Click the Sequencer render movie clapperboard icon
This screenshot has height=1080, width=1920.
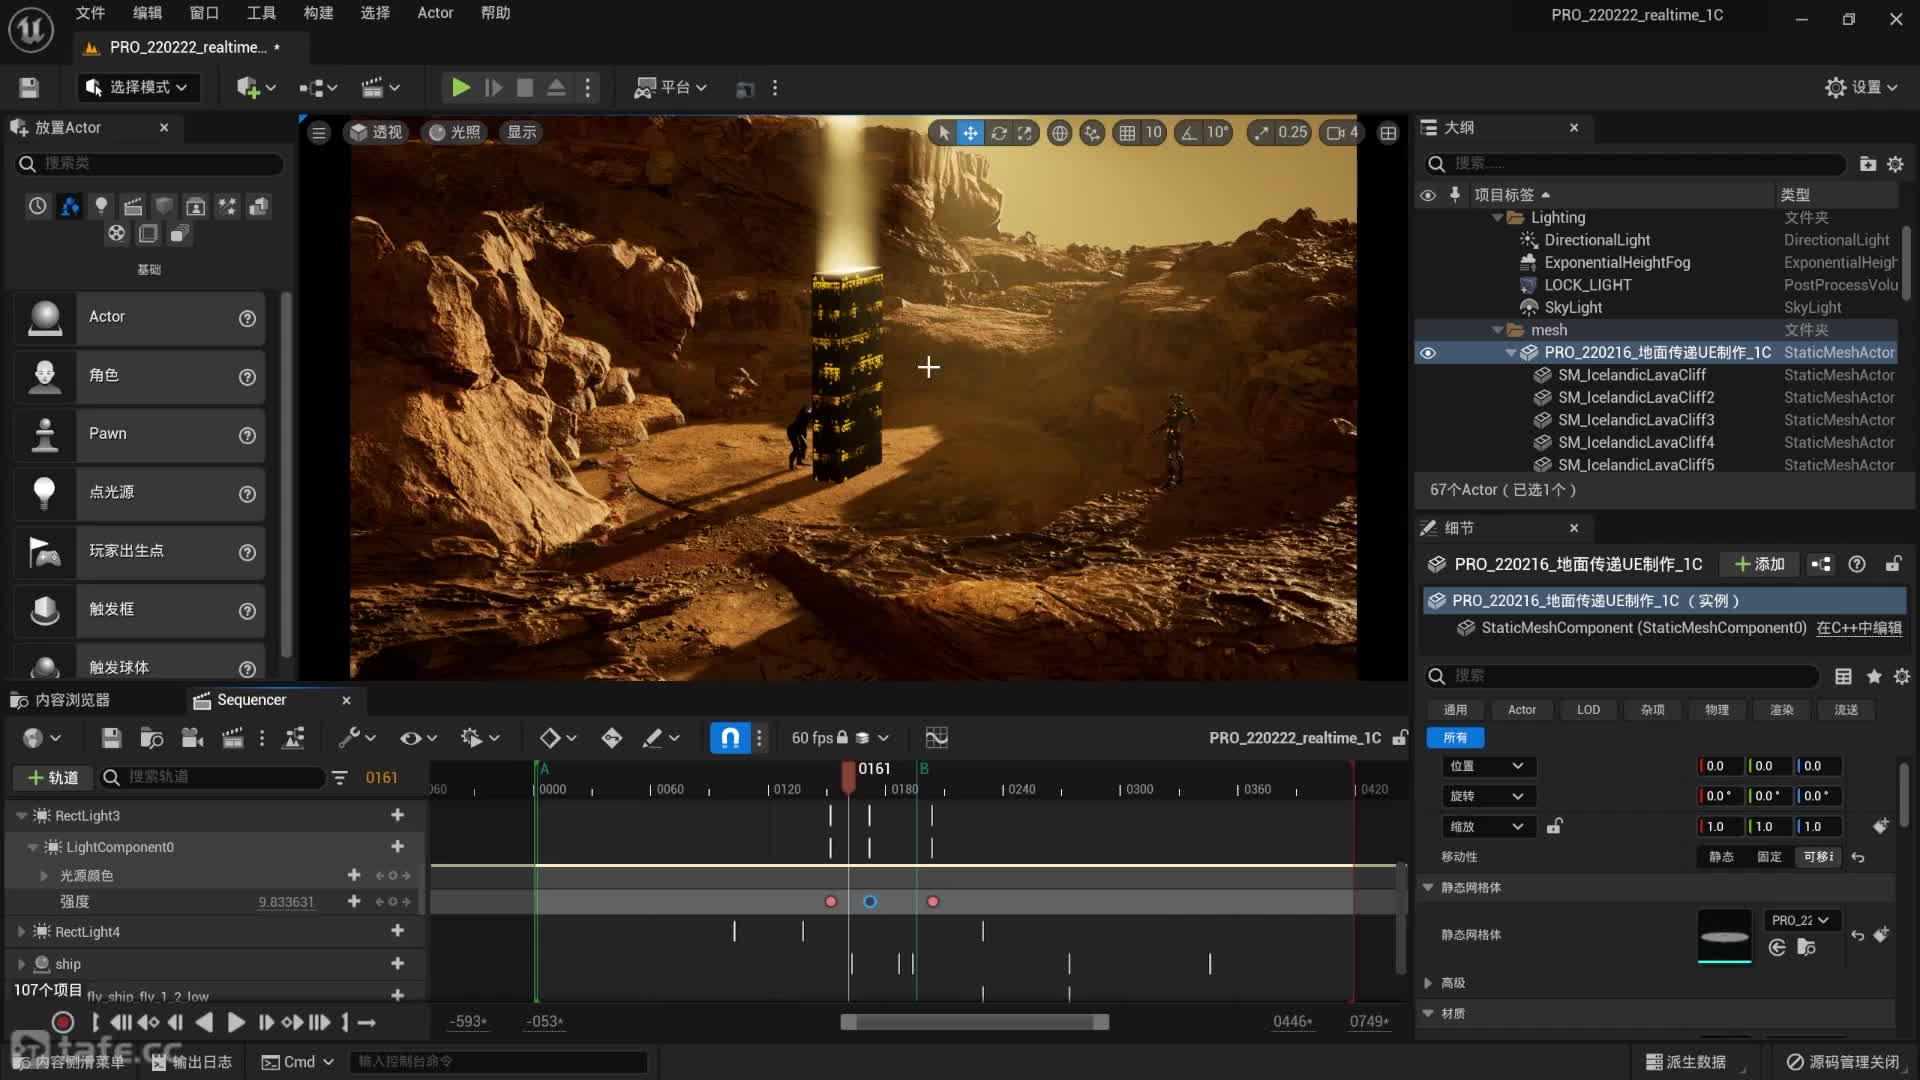[x=232, y=738]
